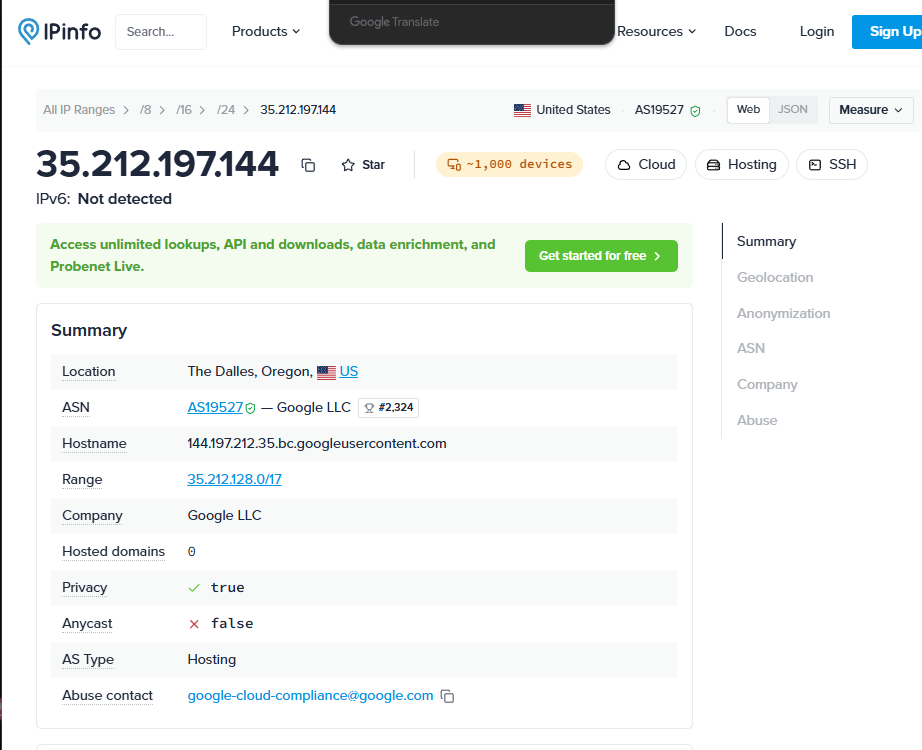922x750 pixels.
Task: Expand the Resources menu
Action: coord(657,32)
